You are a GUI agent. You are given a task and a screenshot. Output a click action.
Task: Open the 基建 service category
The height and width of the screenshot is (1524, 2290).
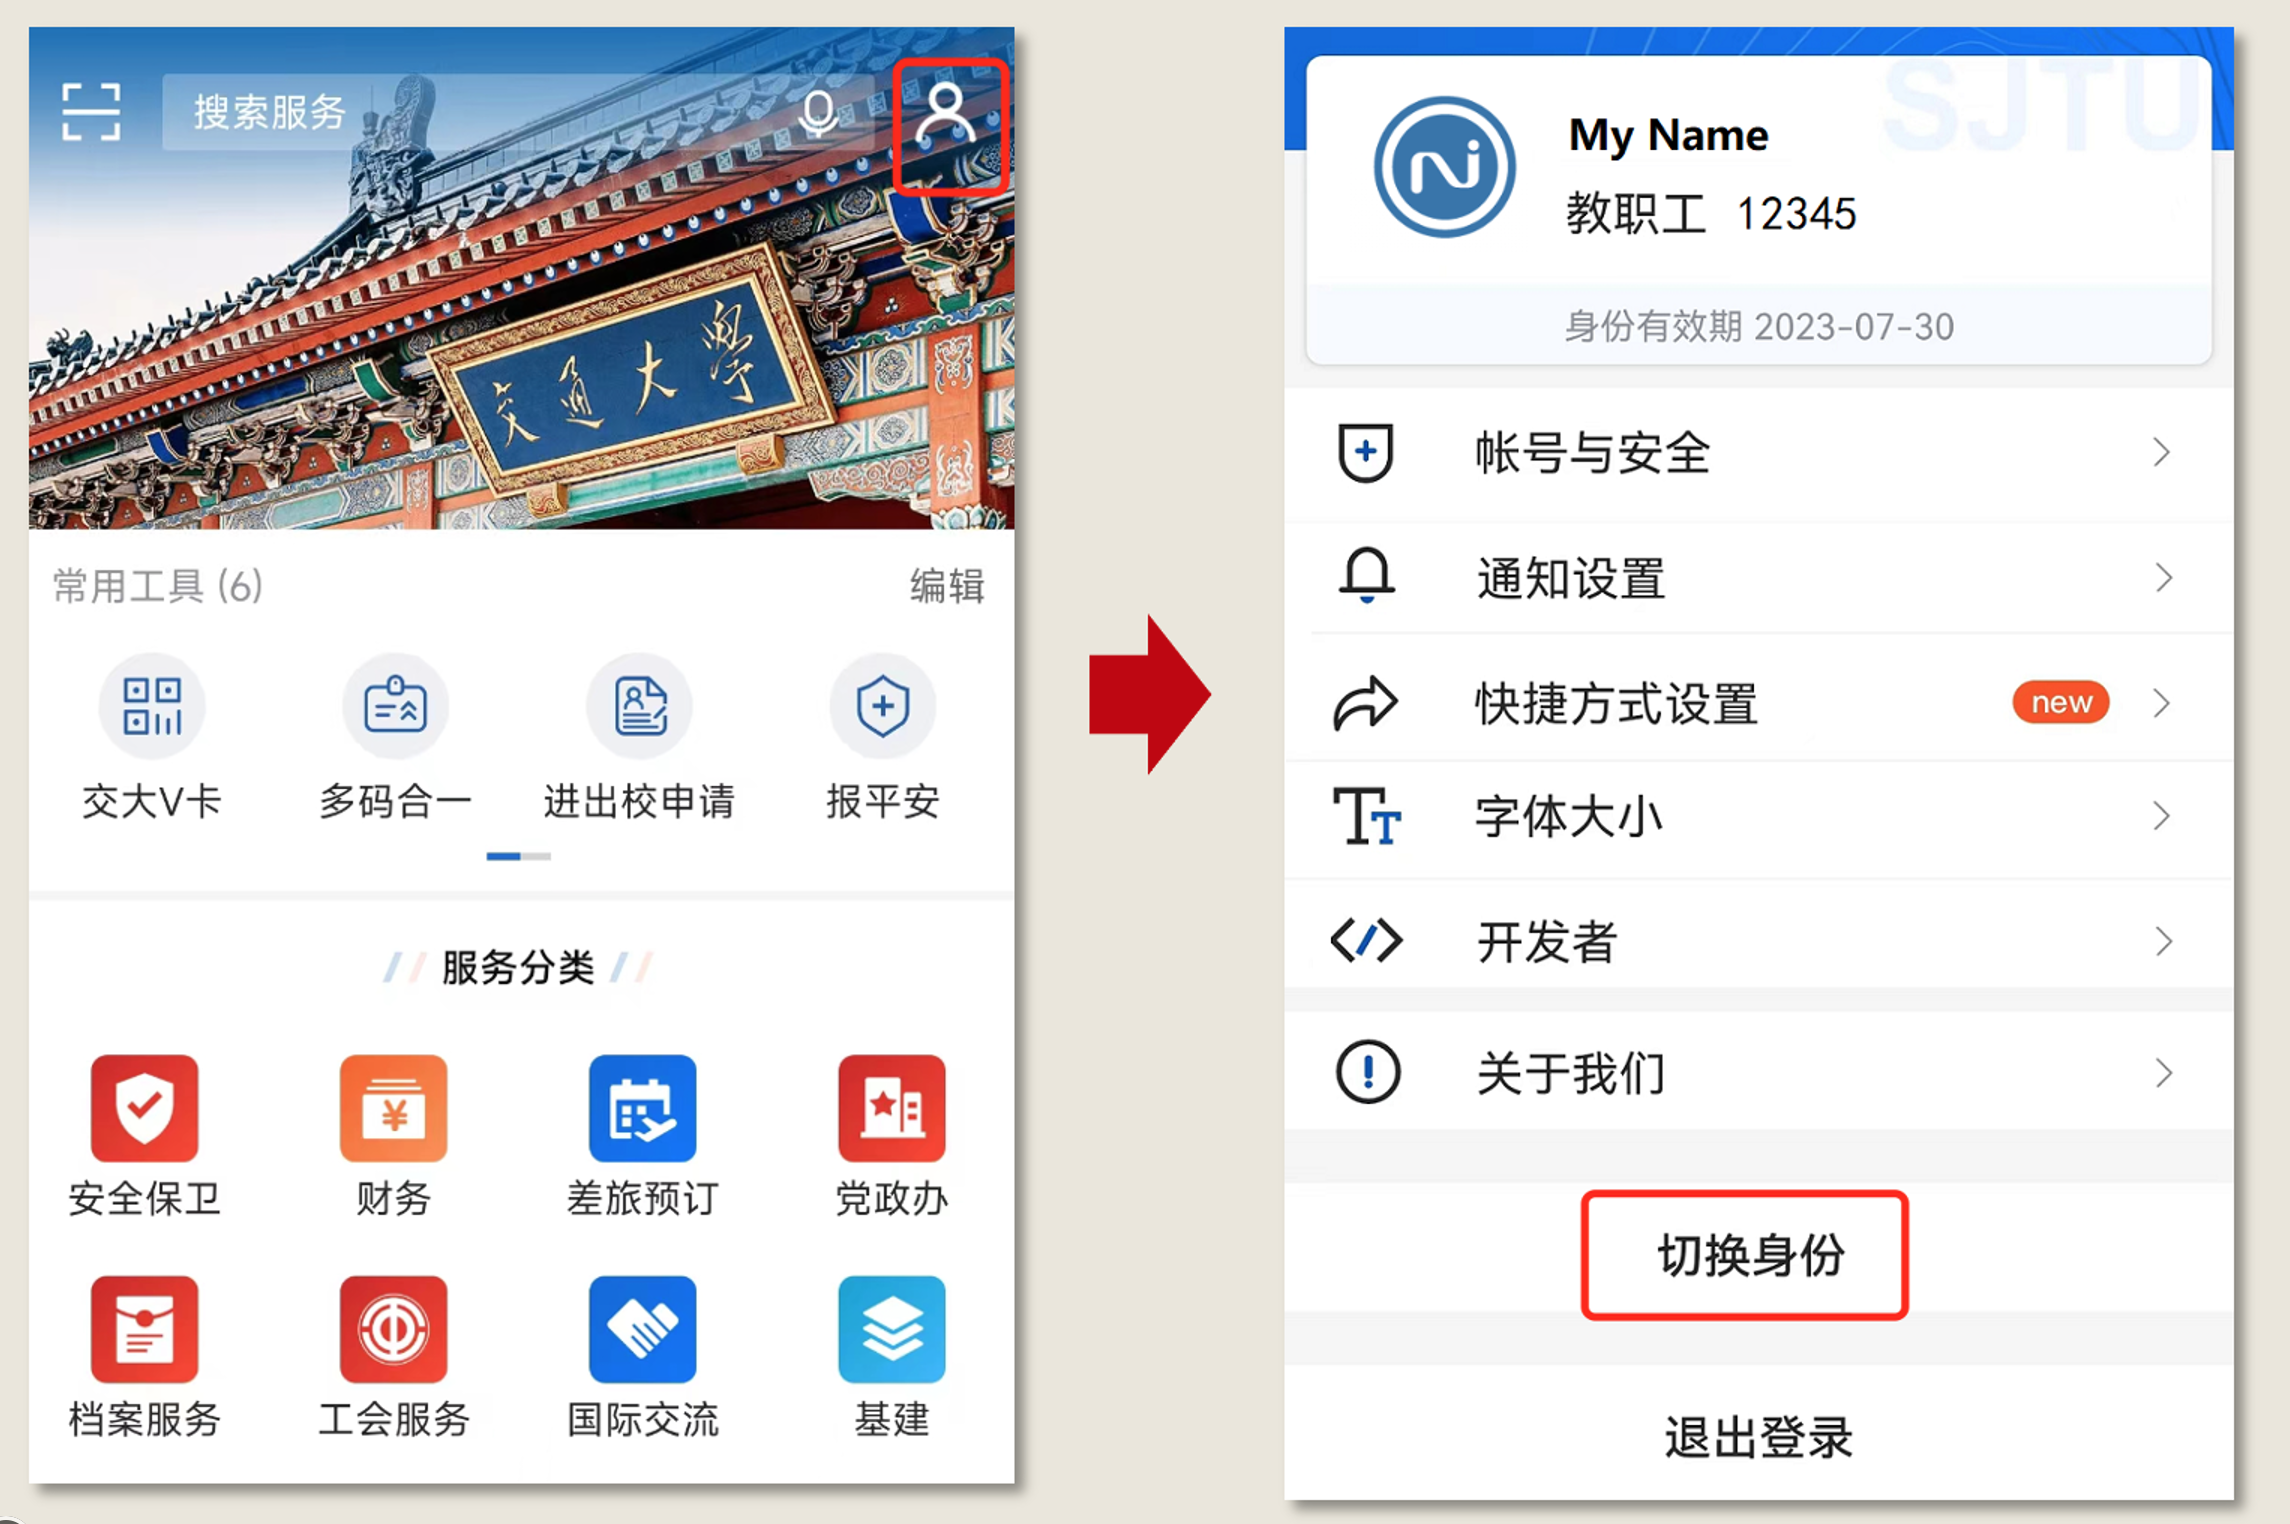pyautogui.click(x=892, y=1329)
